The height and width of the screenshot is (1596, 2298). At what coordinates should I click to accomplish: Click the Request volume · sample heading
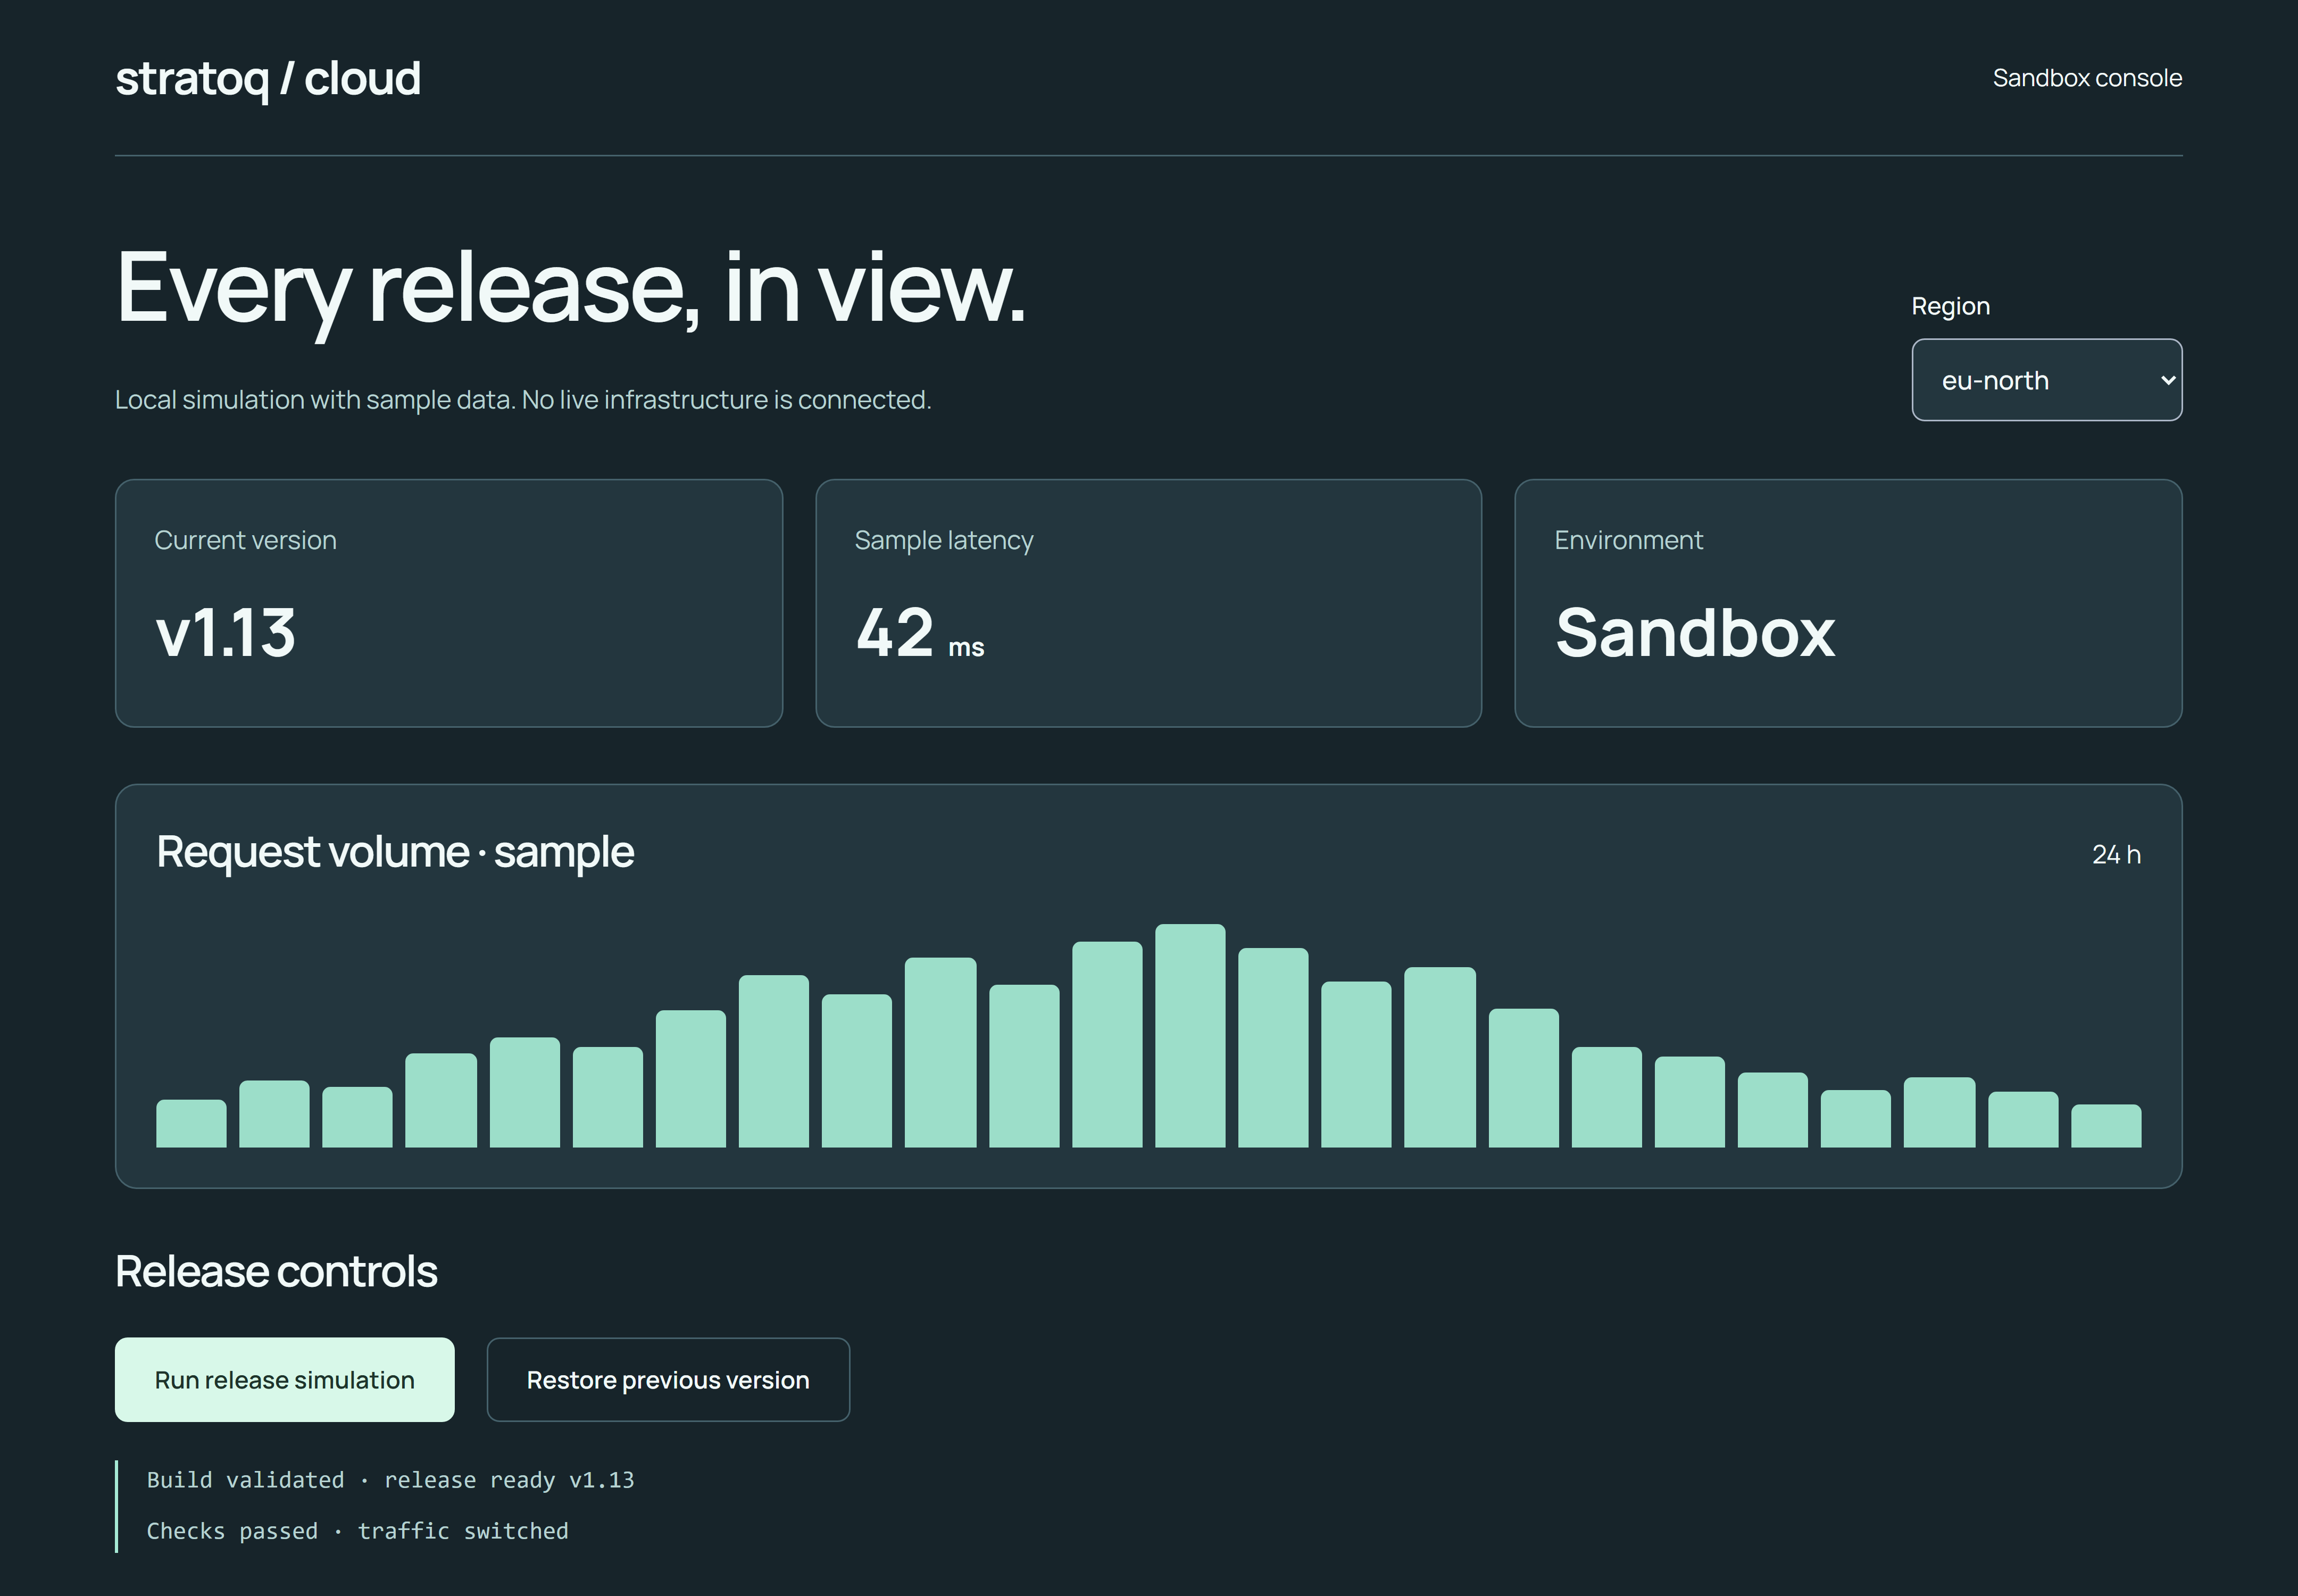(395, 852)
